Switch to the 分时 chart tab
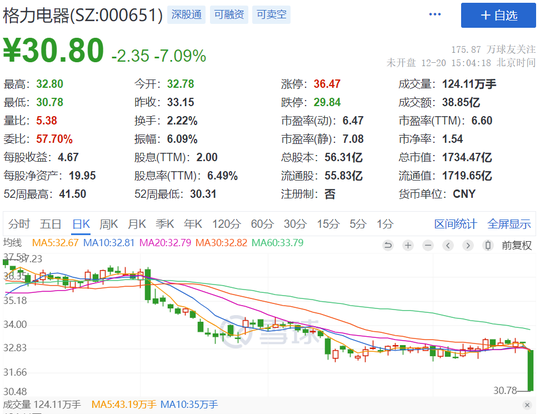 [19, 224]
